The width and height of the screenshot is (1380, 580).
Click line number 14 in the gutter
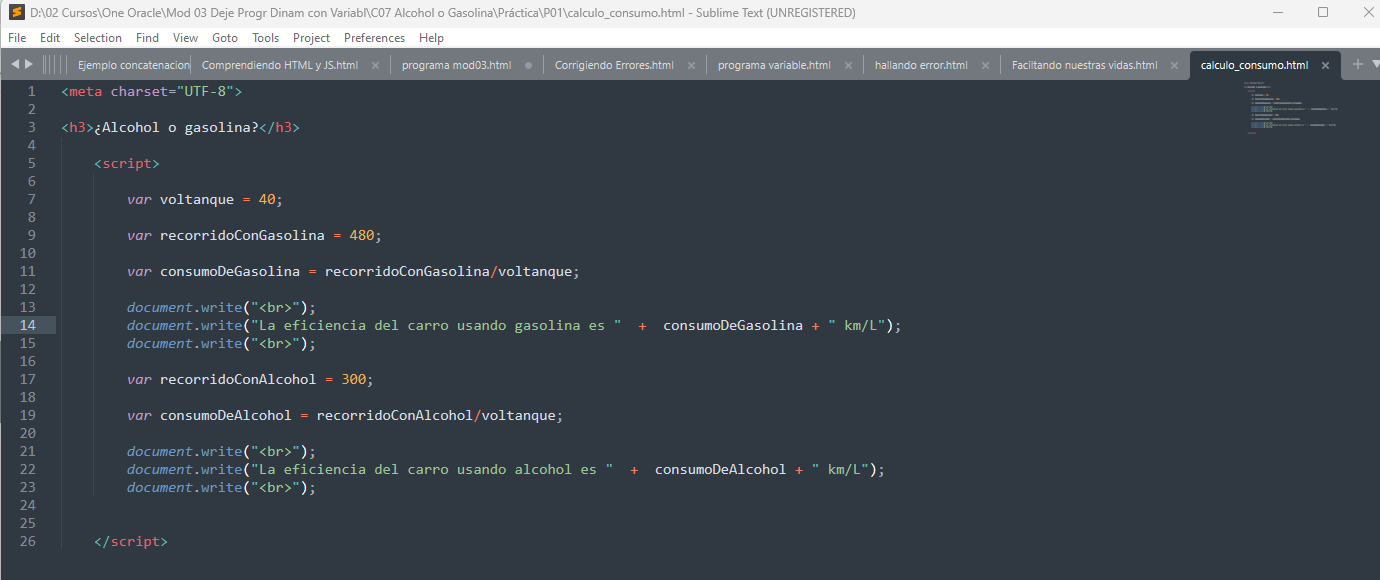click(27, 325)
